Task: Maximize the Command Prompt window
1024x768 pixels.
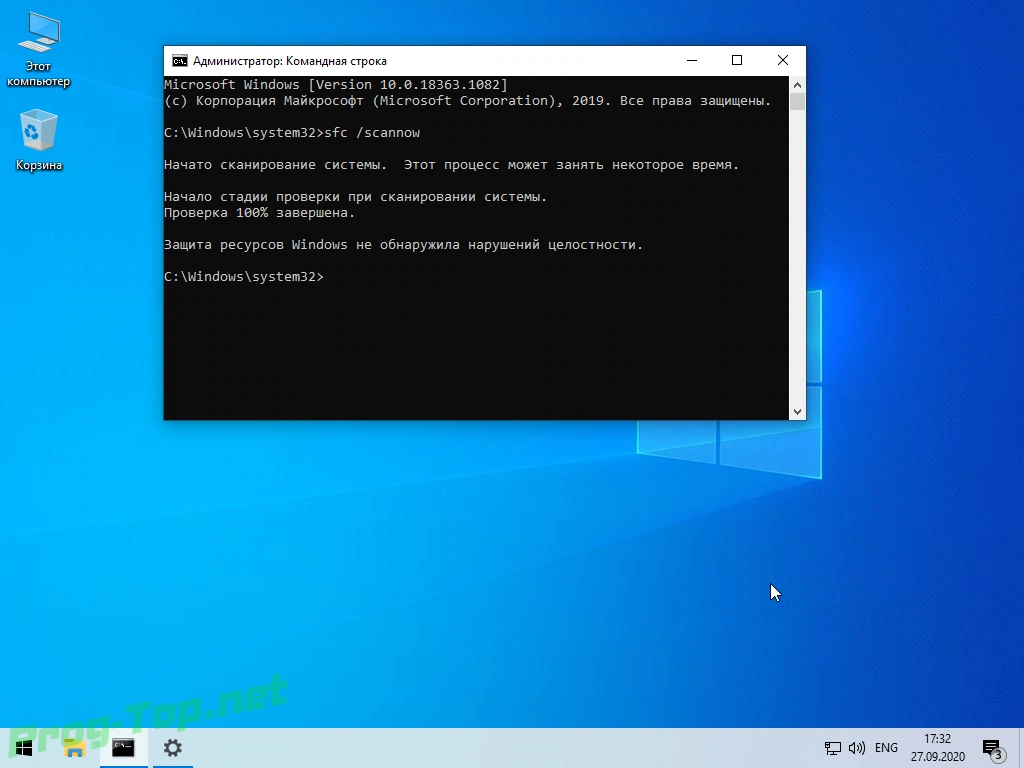Action: (737, 61)
